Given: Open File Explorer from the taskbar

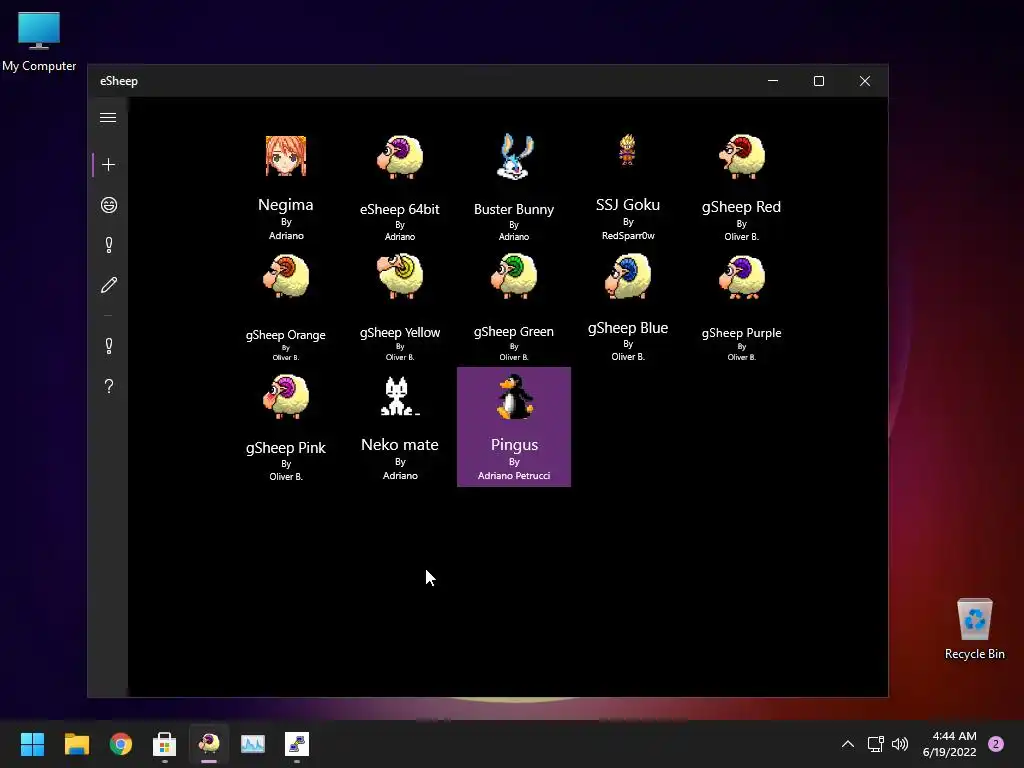Looking at the screenshot, I should click(x=76, y=744).
